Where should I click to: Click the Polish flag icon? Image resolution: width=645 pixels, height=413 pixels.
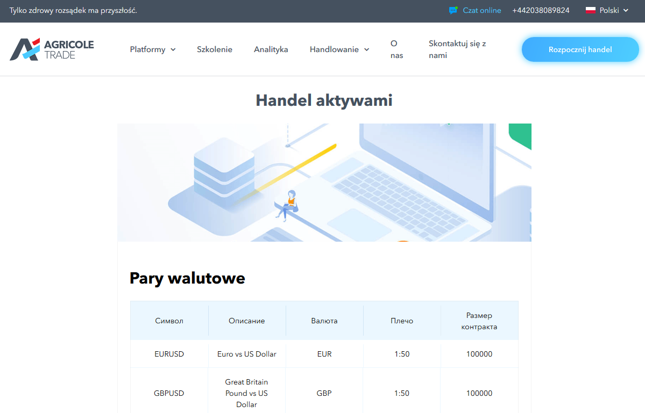[x=590, y=10]
